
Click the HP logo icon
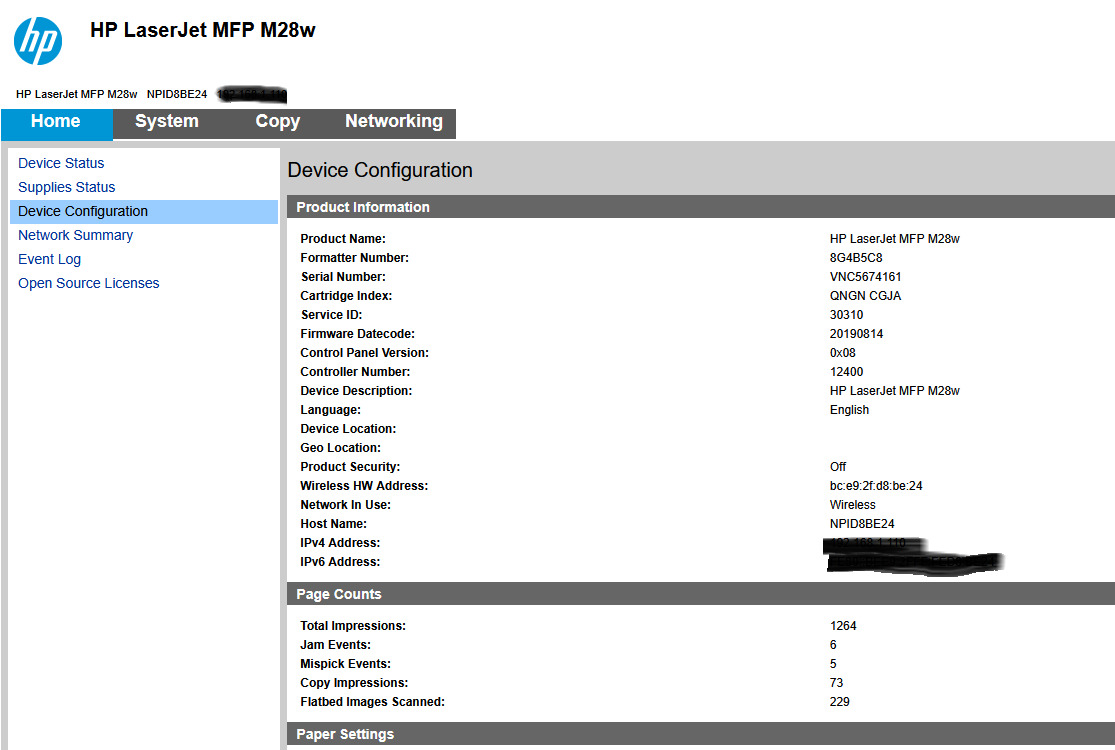click(38, 41)
